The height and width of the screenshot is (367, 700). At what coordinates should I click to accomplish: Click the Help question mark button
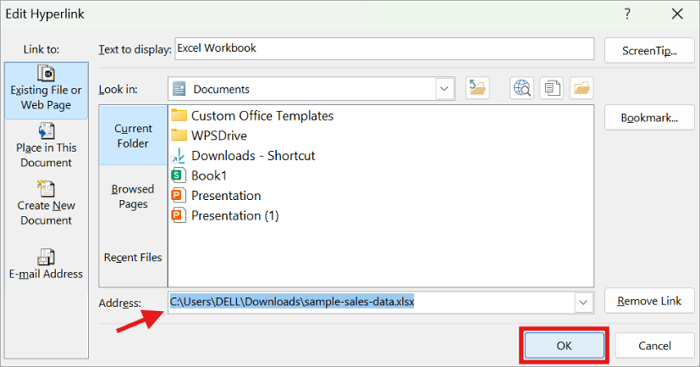[628, 14]
